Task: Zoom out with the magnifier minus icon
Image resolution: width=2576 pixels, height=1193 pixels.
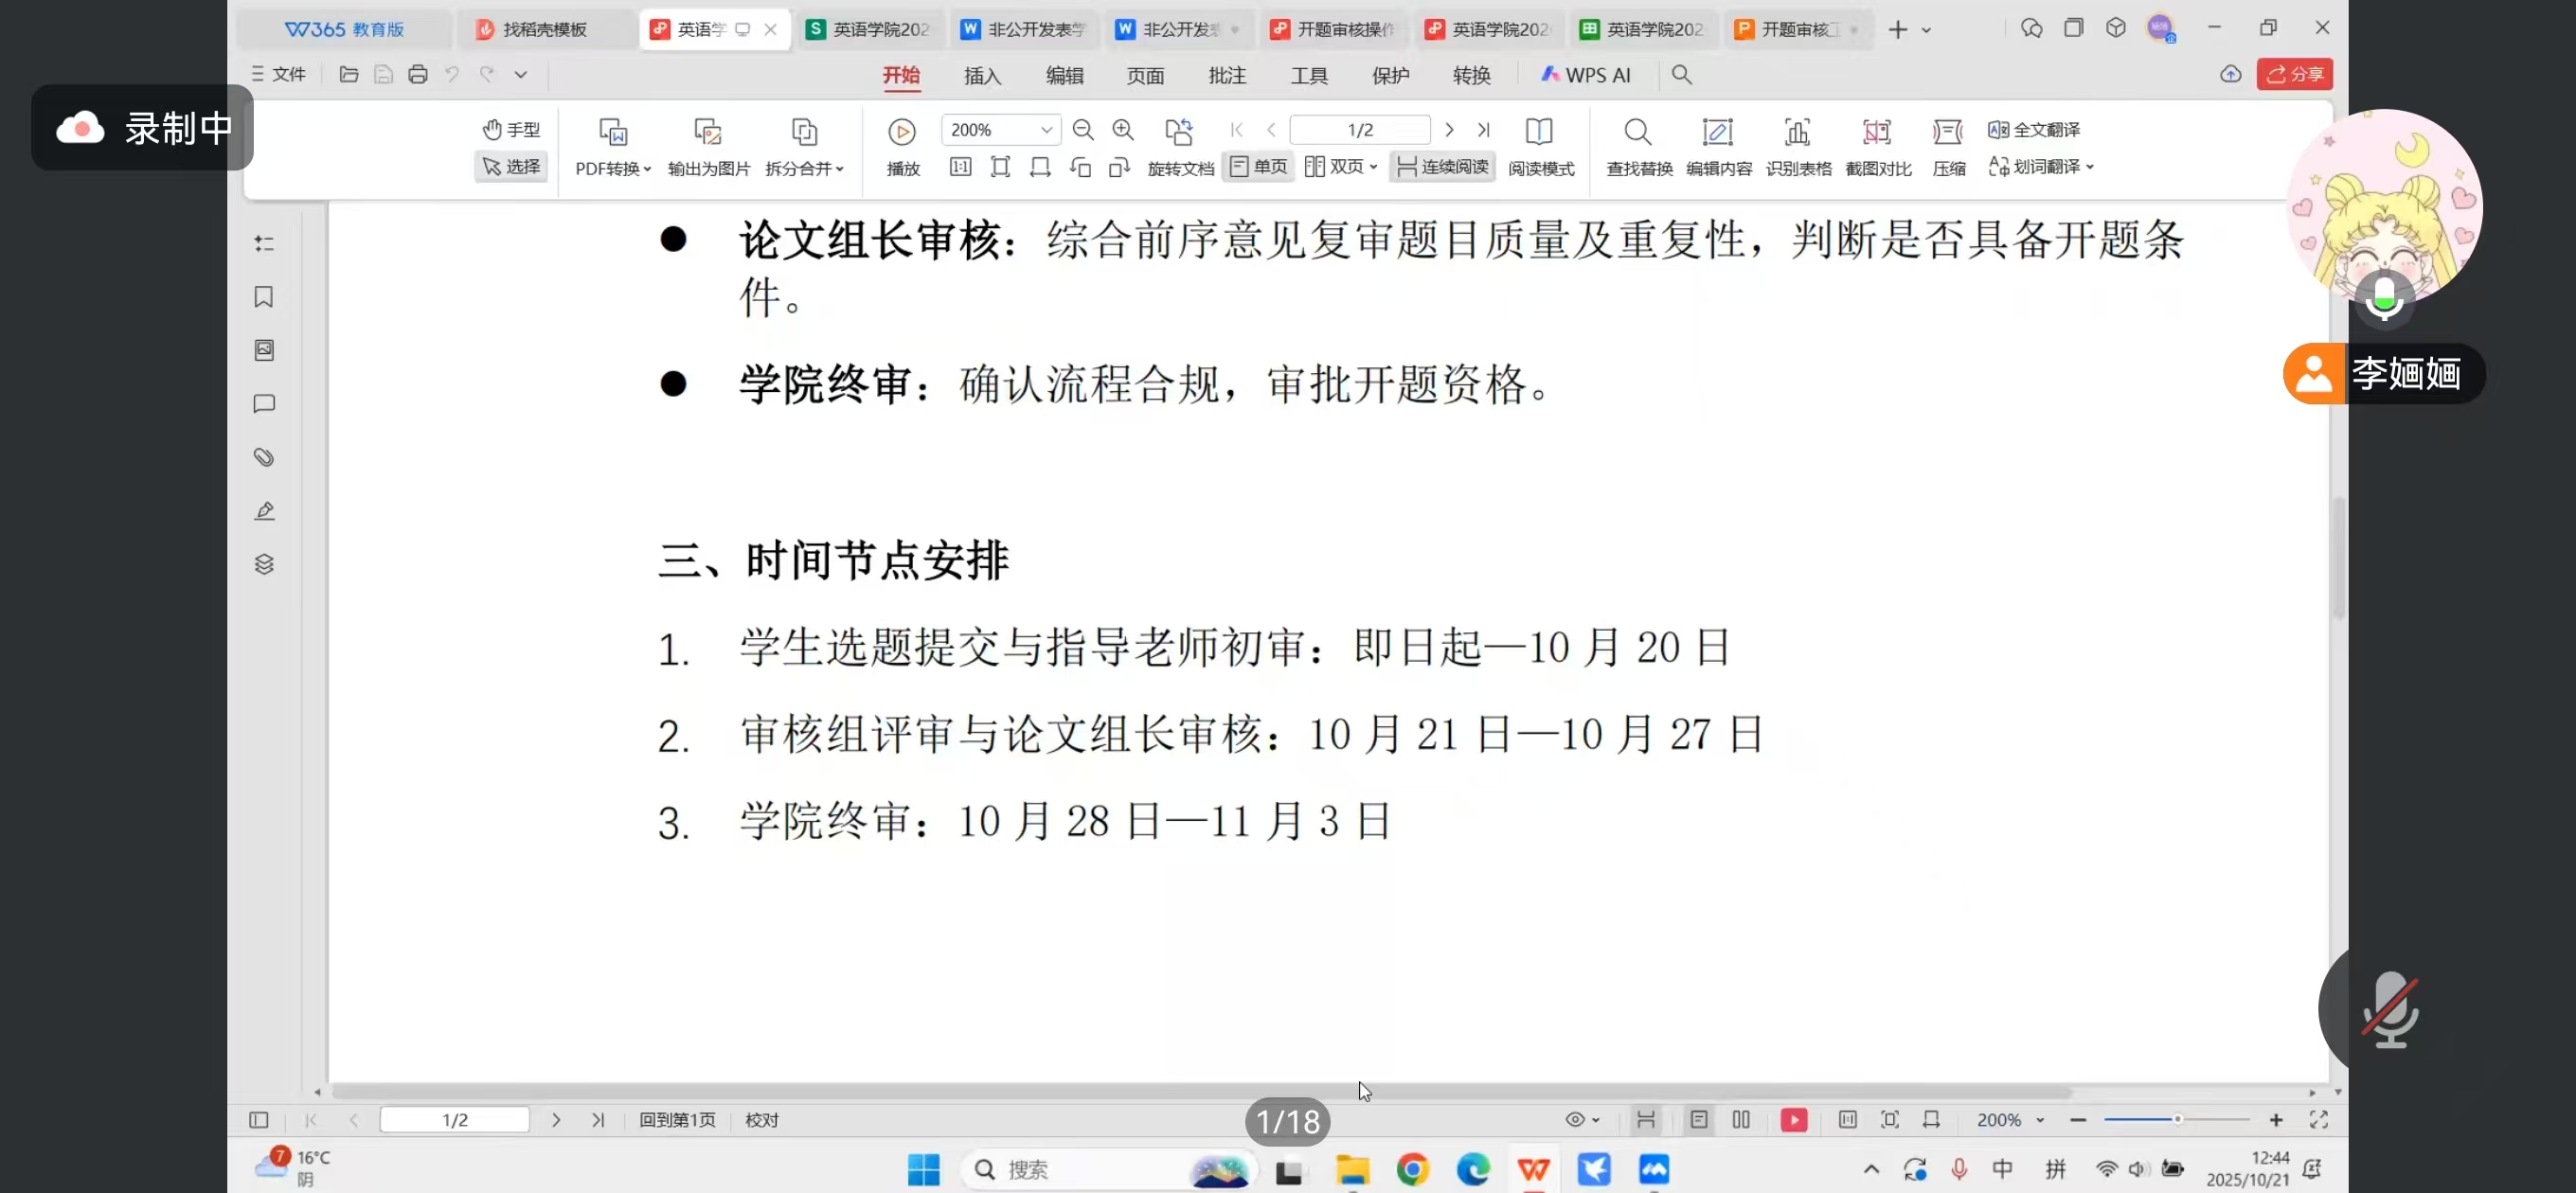Action: click(x=1083, y=130)
